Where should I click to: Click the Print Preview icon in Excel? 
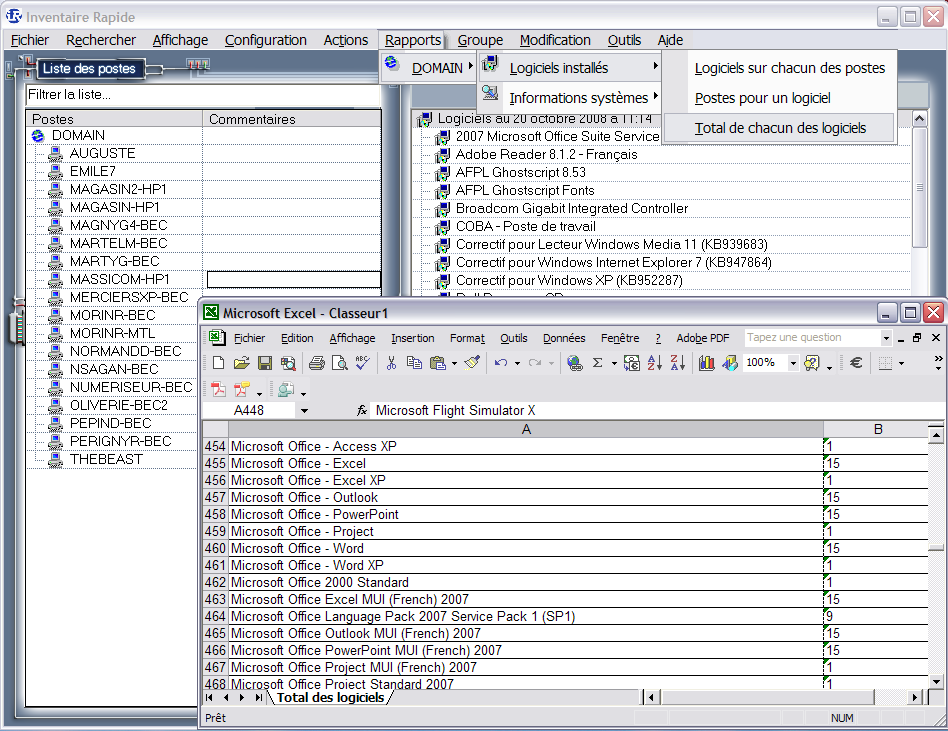click(x=340, y=363)
